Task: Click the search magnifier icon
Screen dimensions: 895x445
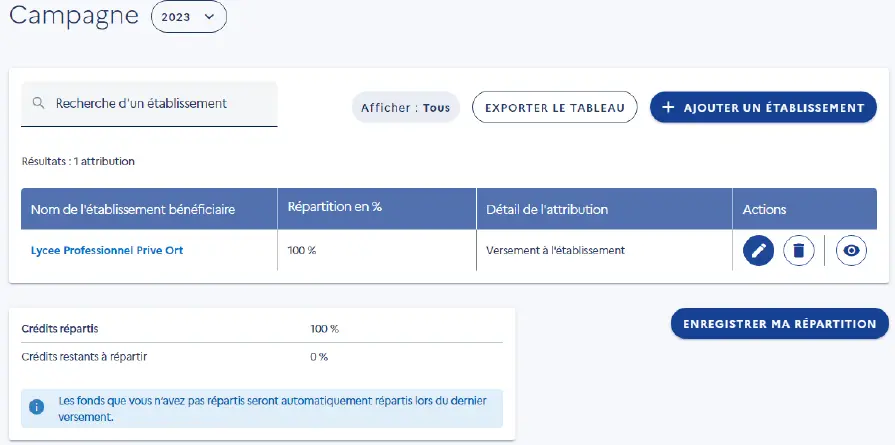Action: [x=38, y=103]
